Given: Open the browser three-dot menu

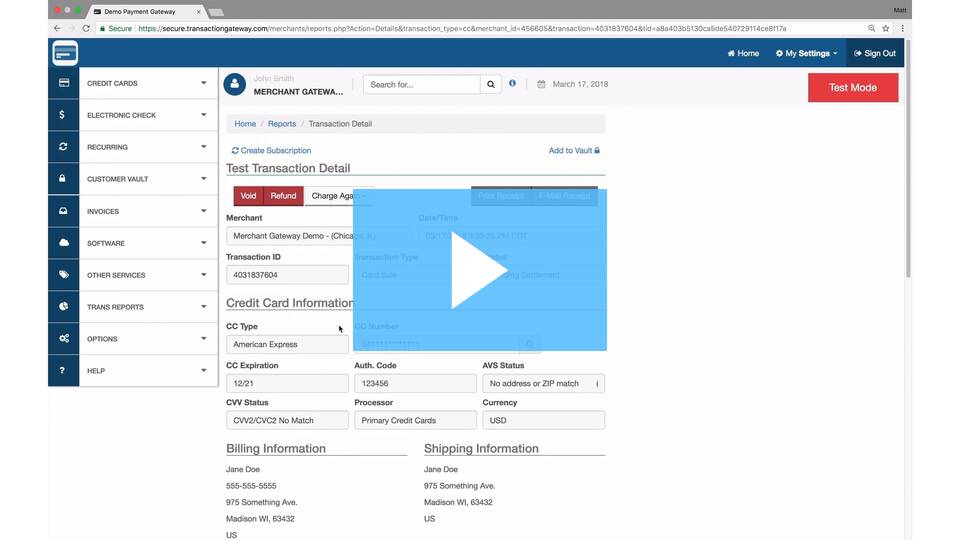Looking at the screenshot, I should click(902, 28).
